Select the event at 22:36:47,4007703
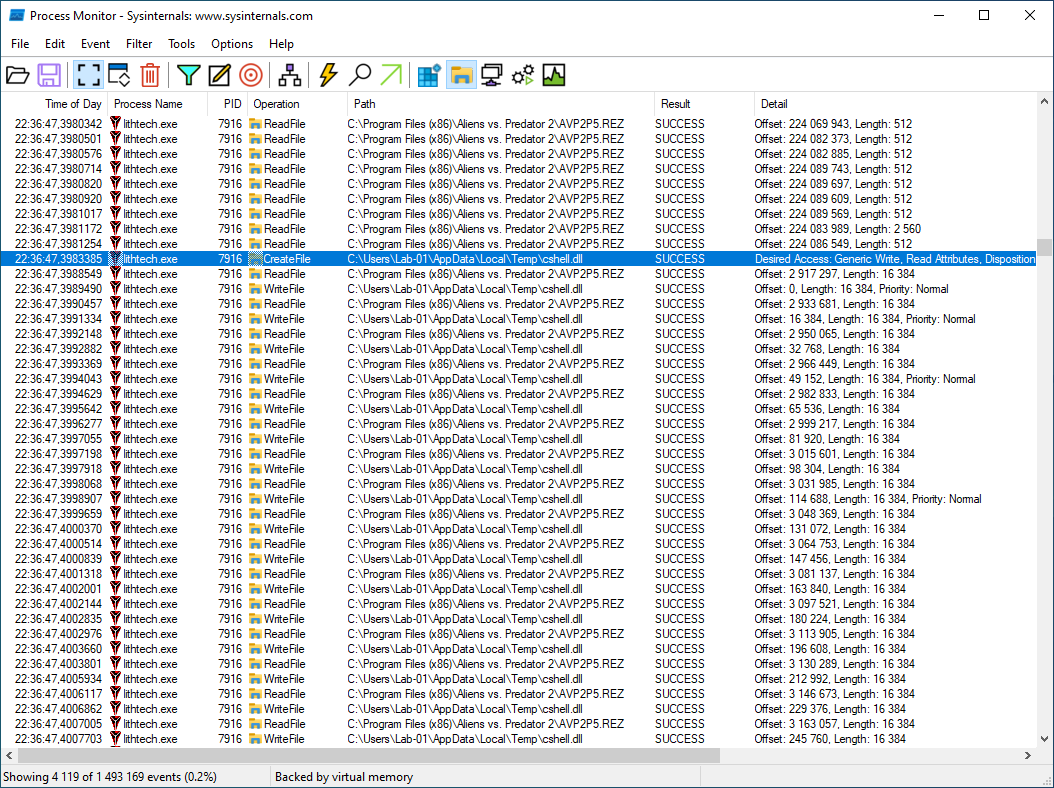 (x=518, y=739)
